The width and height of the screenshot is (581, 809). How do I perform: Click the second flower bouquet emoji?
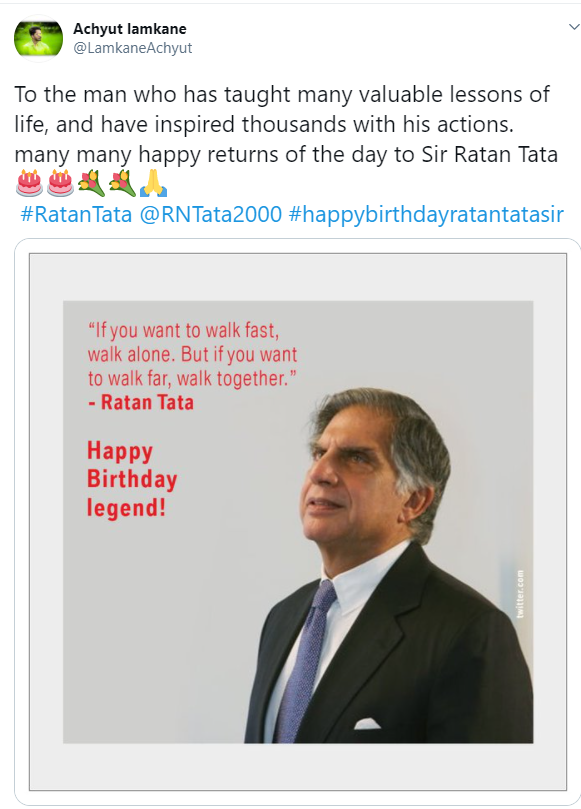click(x=122, y=183)
